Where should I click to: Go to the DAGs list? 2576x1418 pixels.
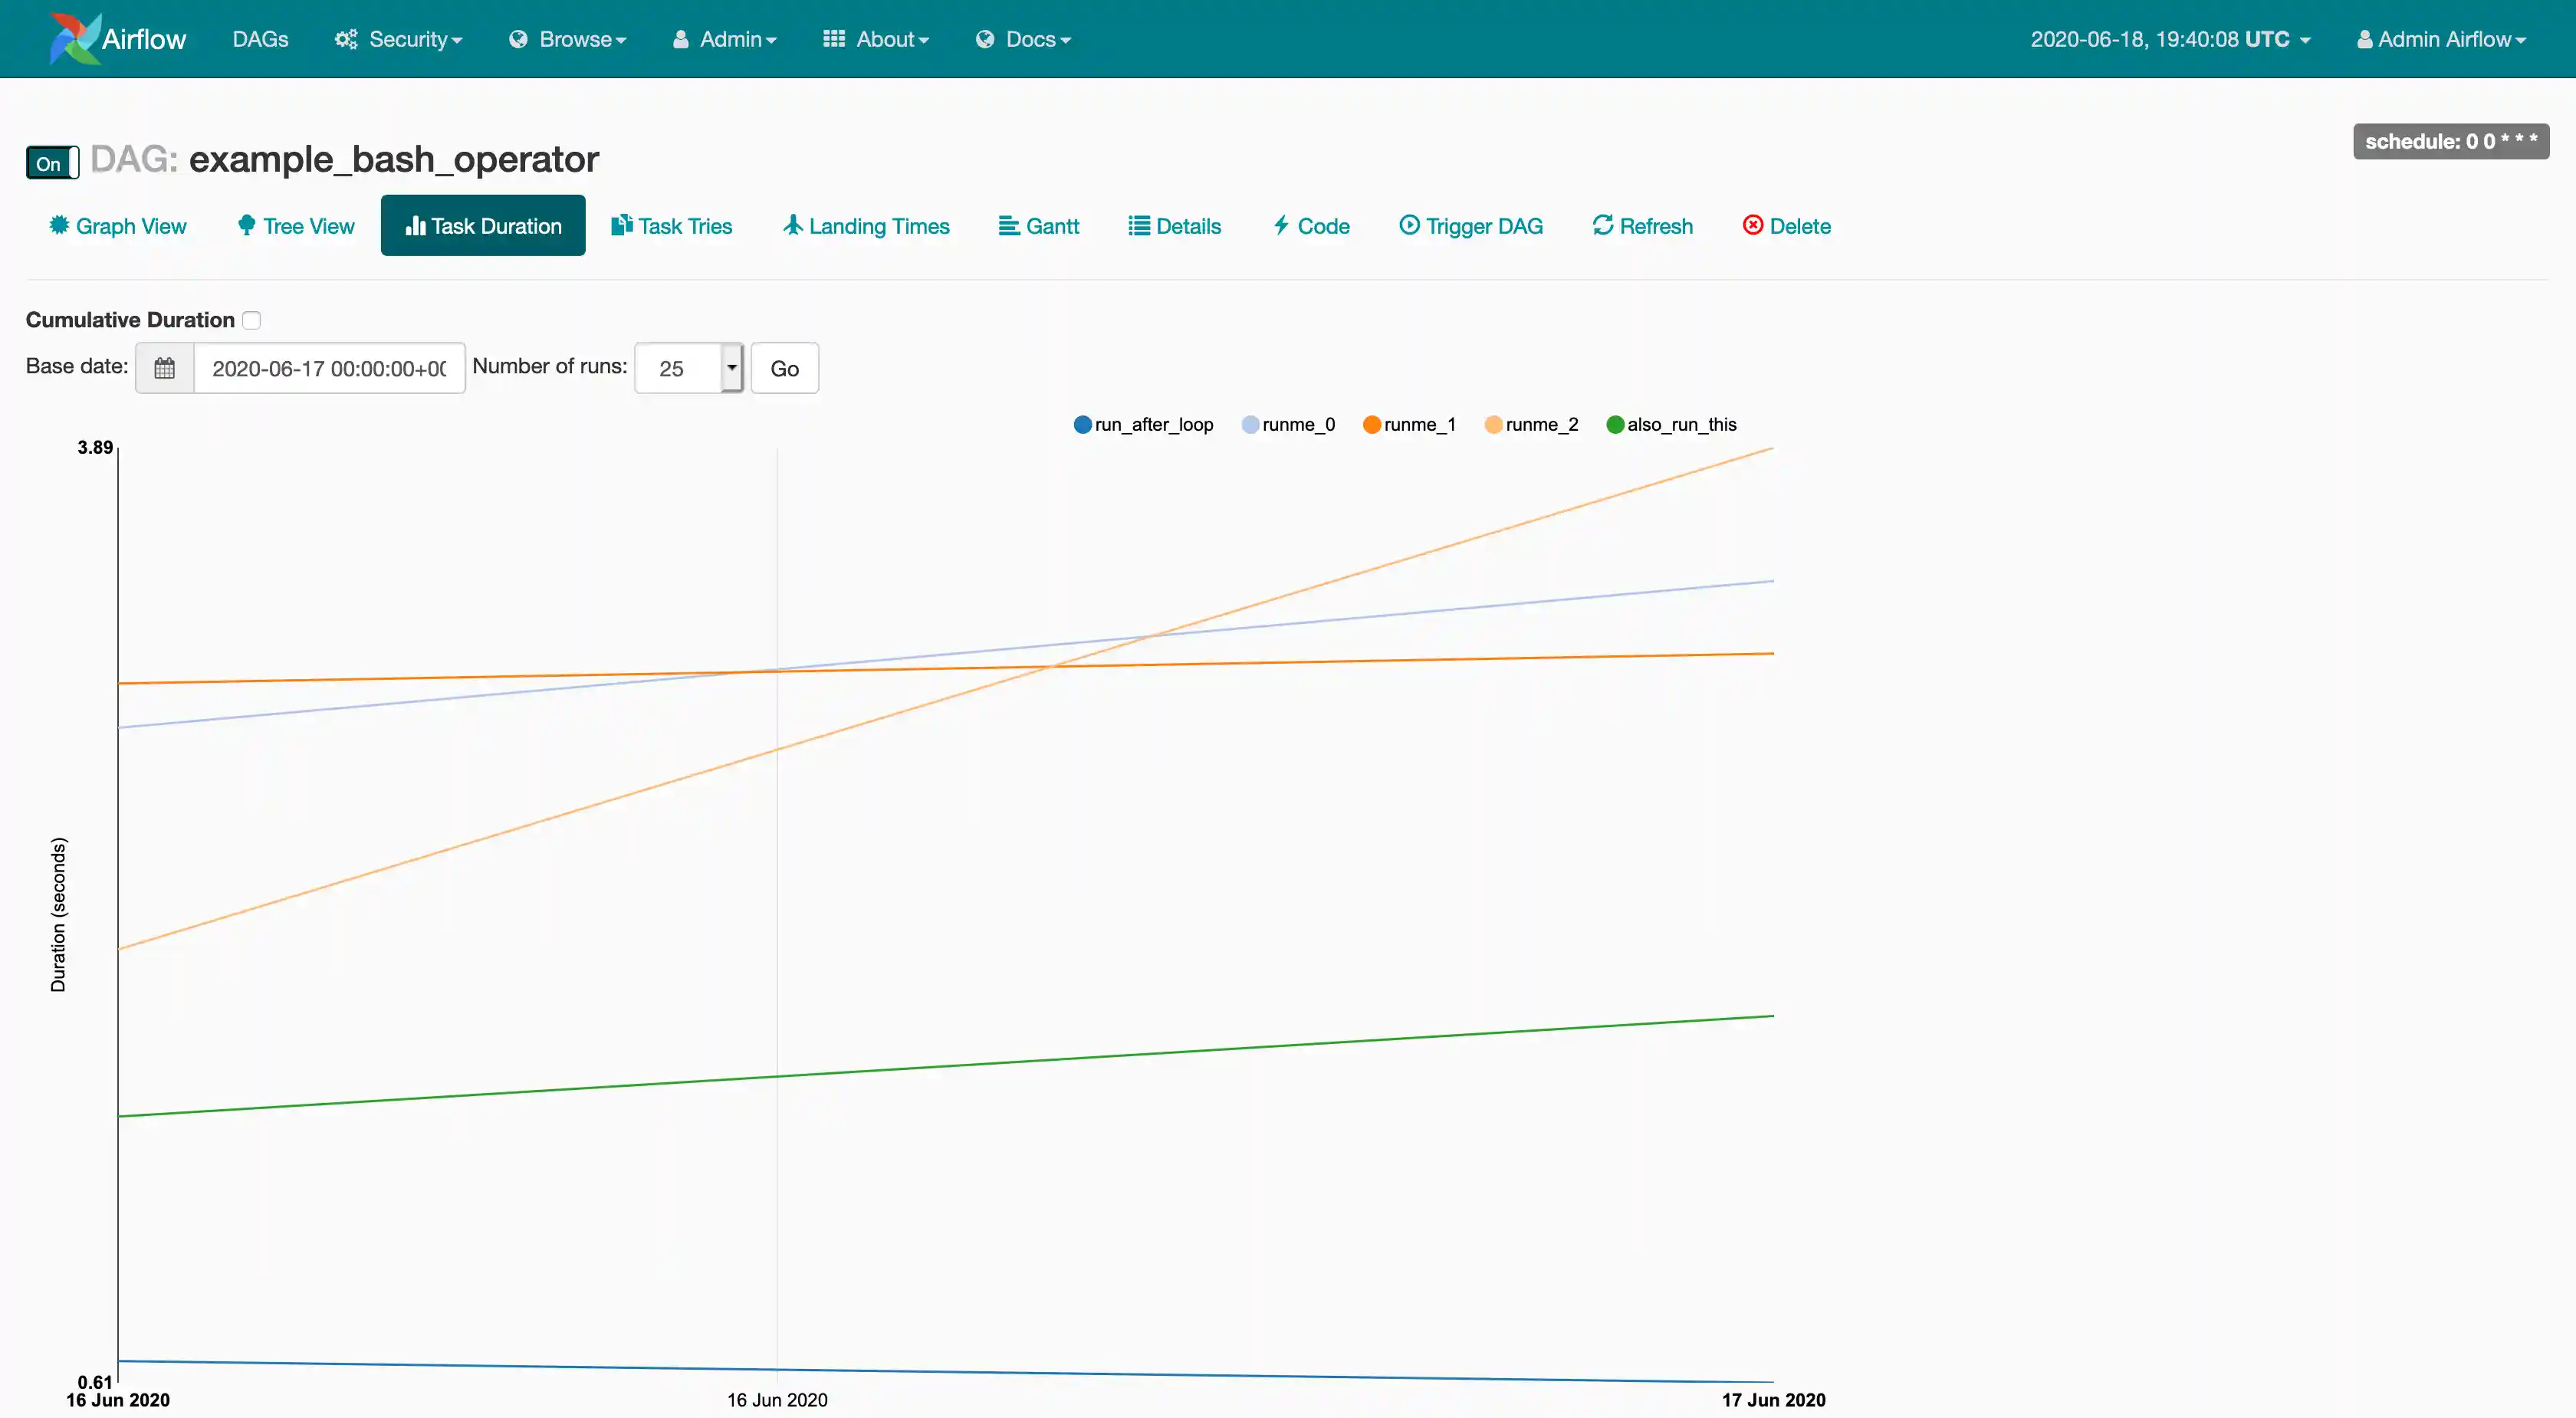pos(260,39)
